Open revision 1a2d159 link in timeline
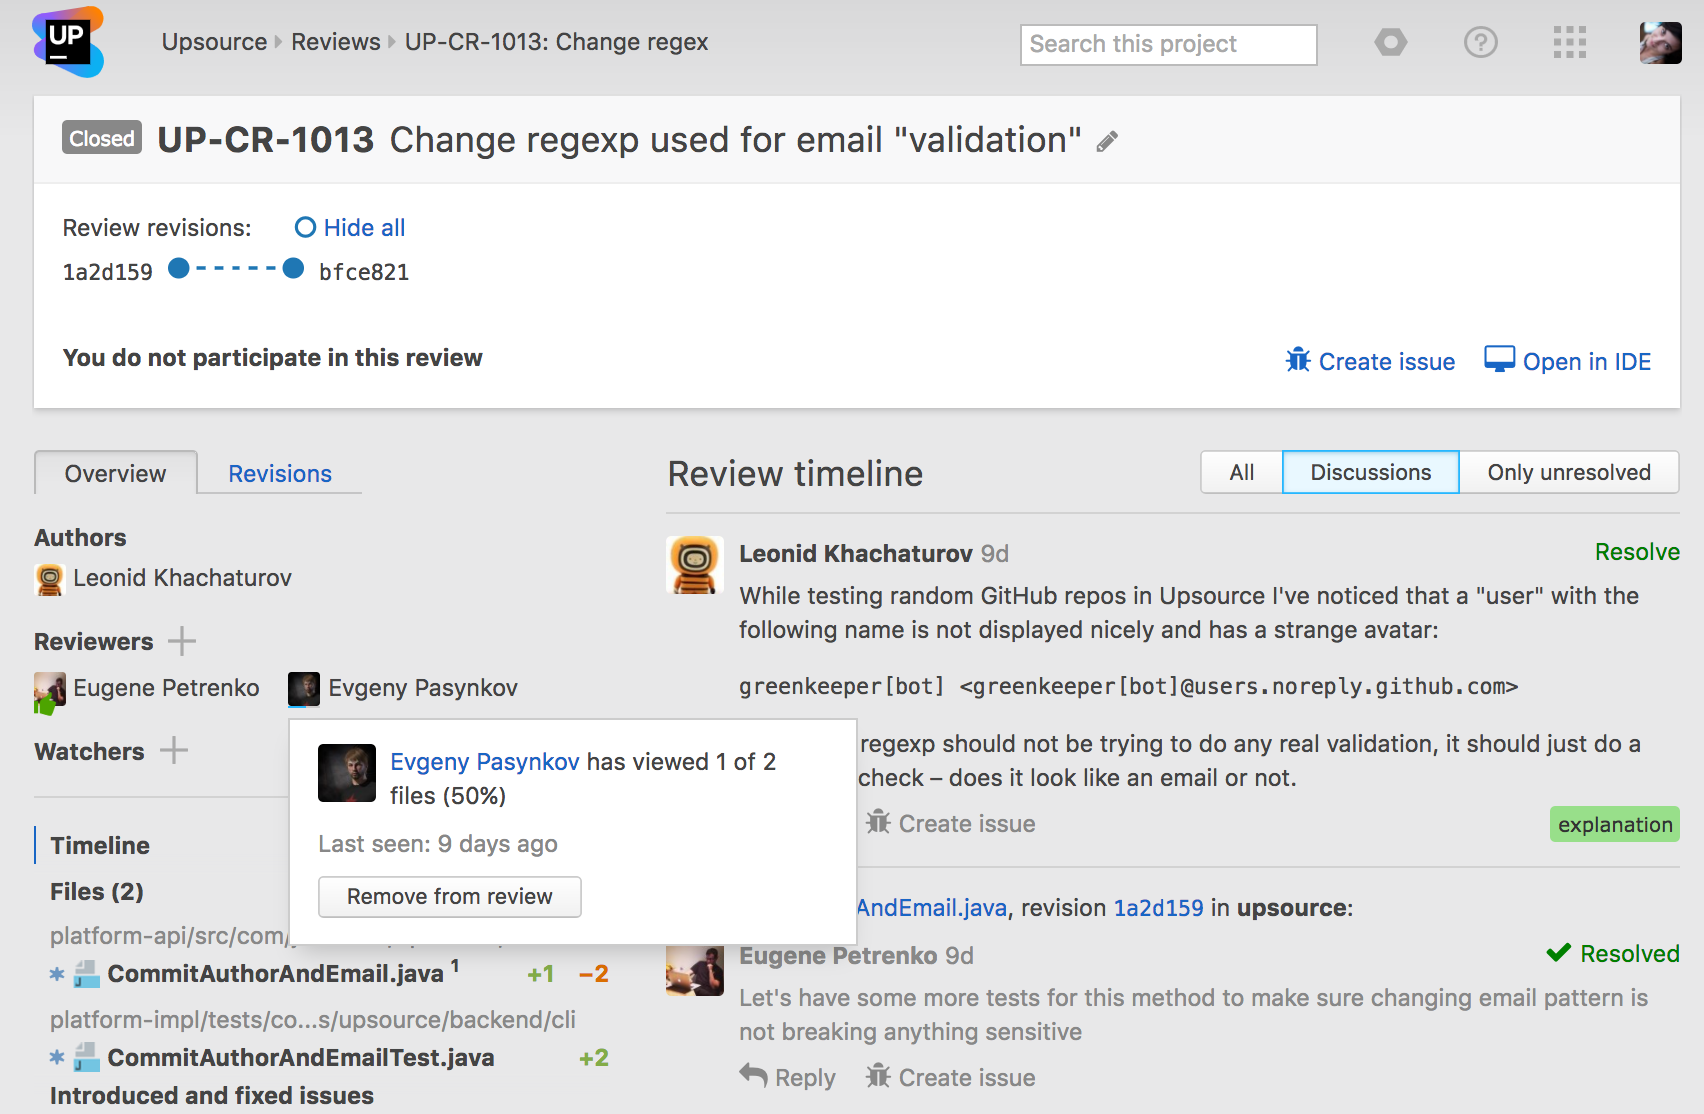This screenshot has width=1704, height=1114. click(1158, 907)
